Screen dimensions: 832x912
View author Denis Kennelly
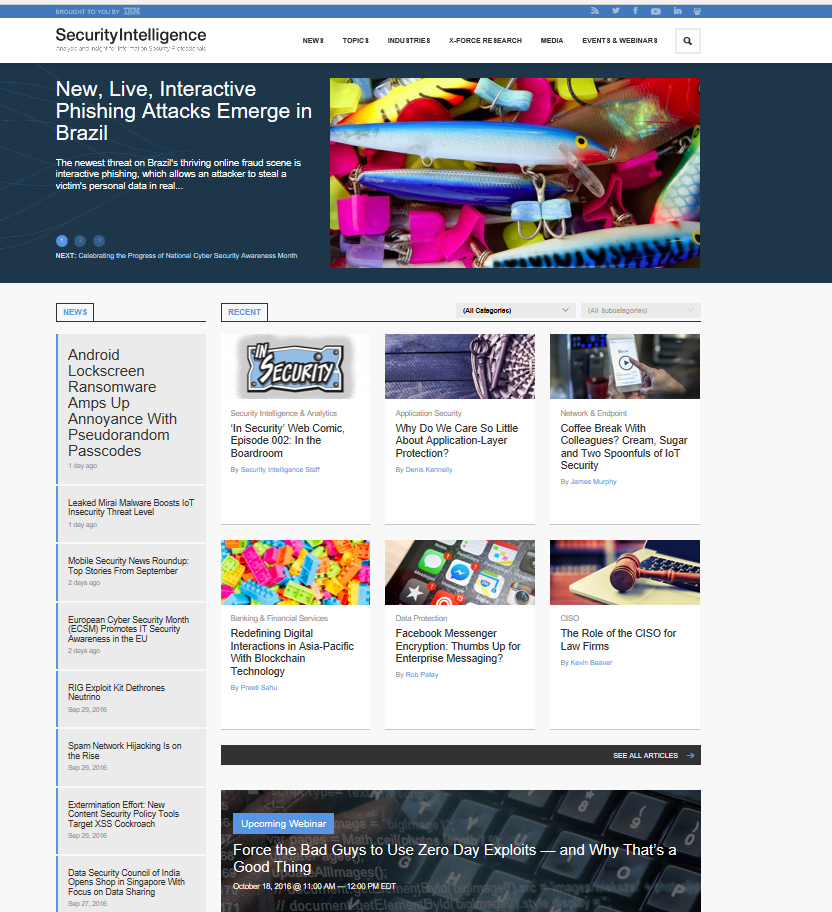pos(429,470)
